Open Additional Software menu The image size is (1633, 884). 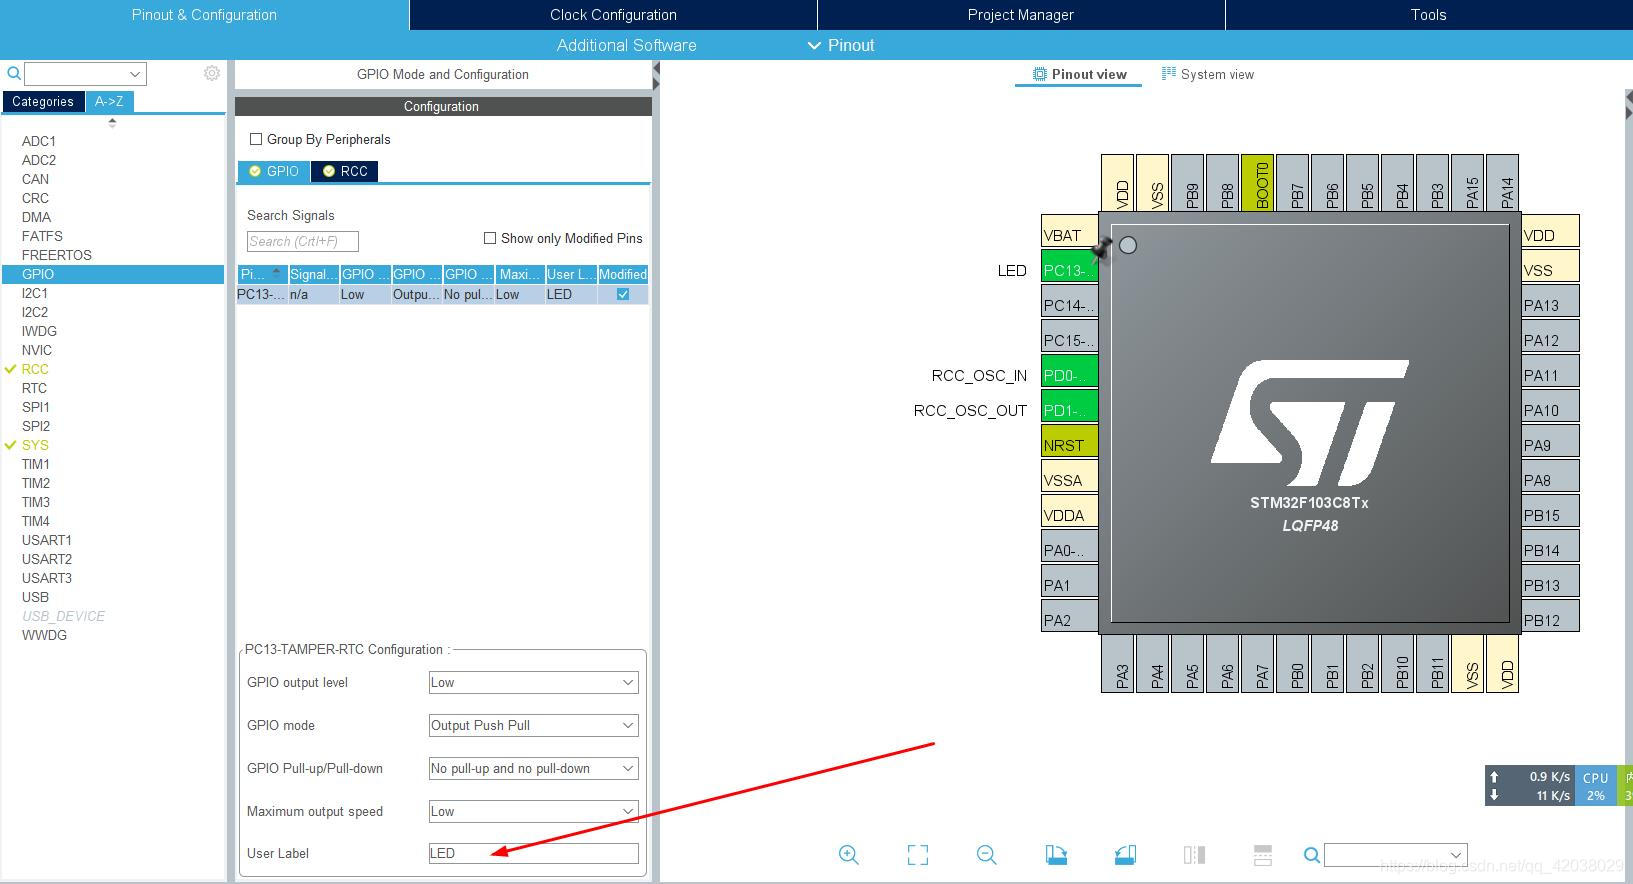[626, 45]
